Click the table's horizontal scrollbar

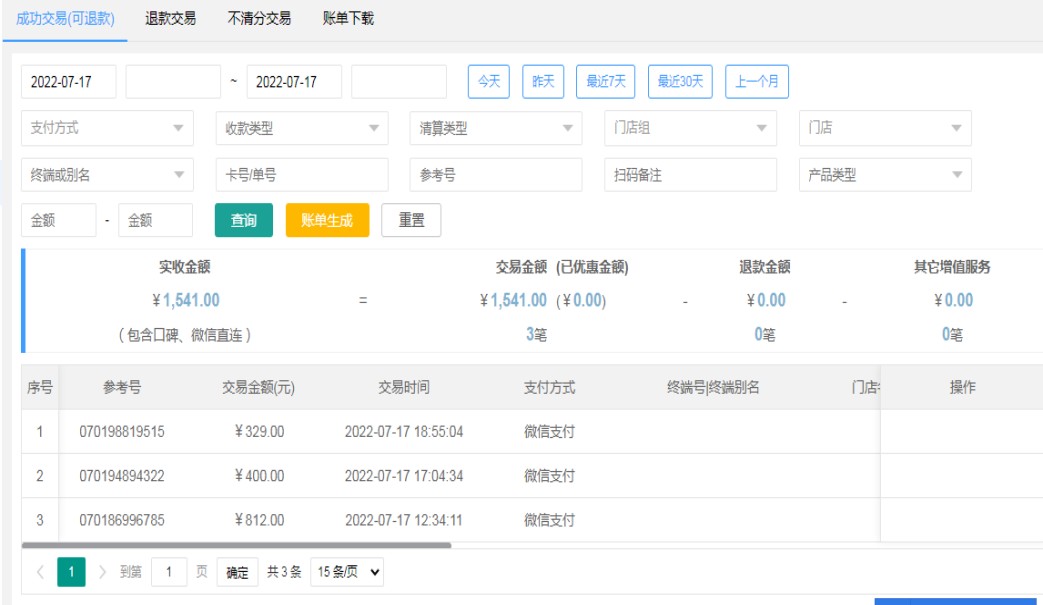[236, 545]
